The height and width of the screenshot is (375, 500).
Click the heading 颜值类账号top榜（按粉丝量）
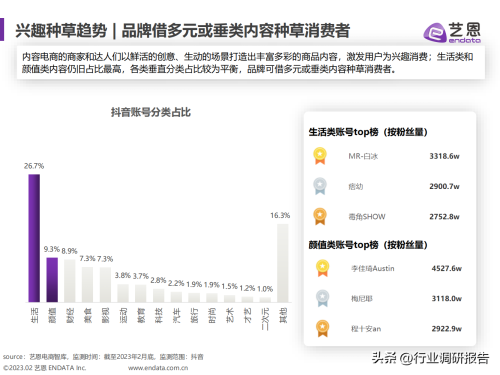tap(368, 245)
